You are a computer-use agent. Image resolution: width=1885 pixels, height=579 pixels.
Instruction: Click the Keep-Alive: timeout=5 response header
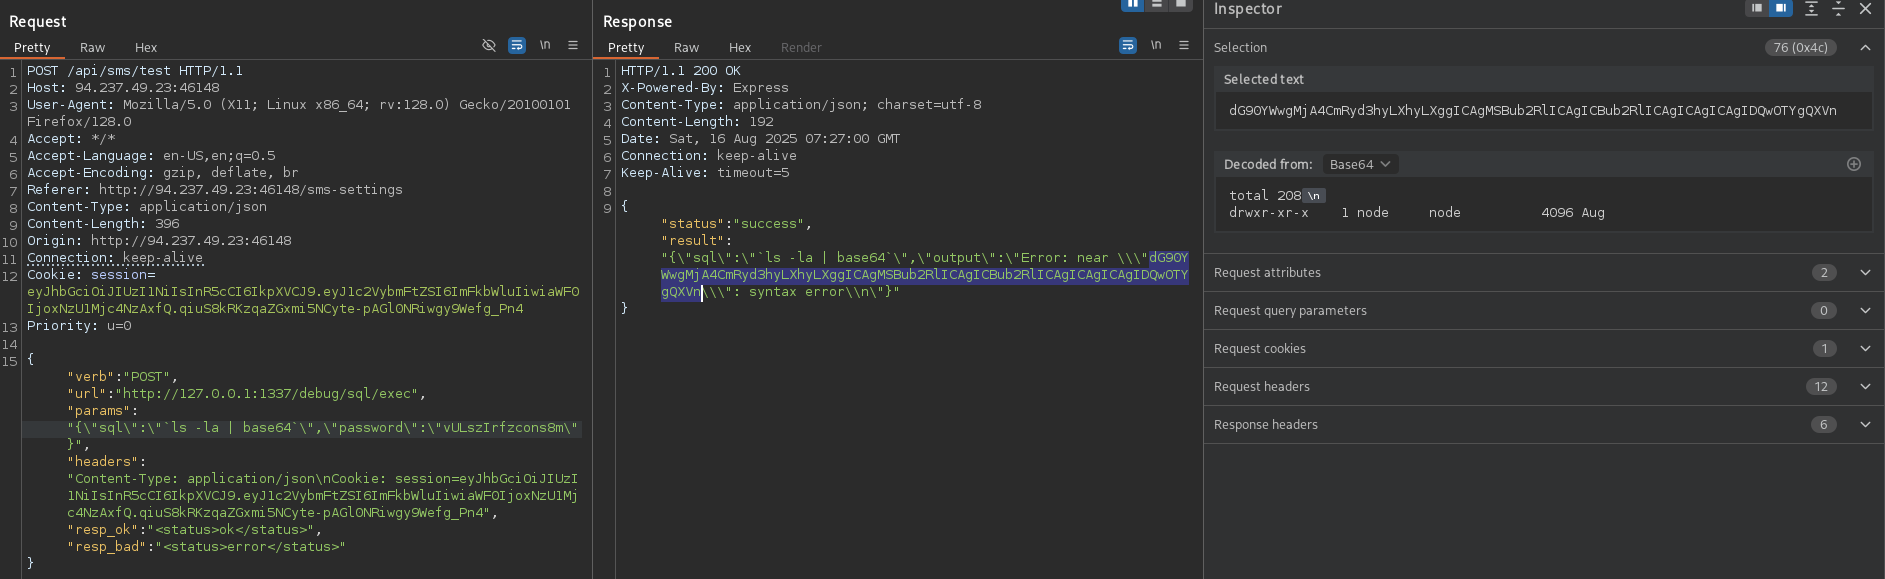click(705, 173)
